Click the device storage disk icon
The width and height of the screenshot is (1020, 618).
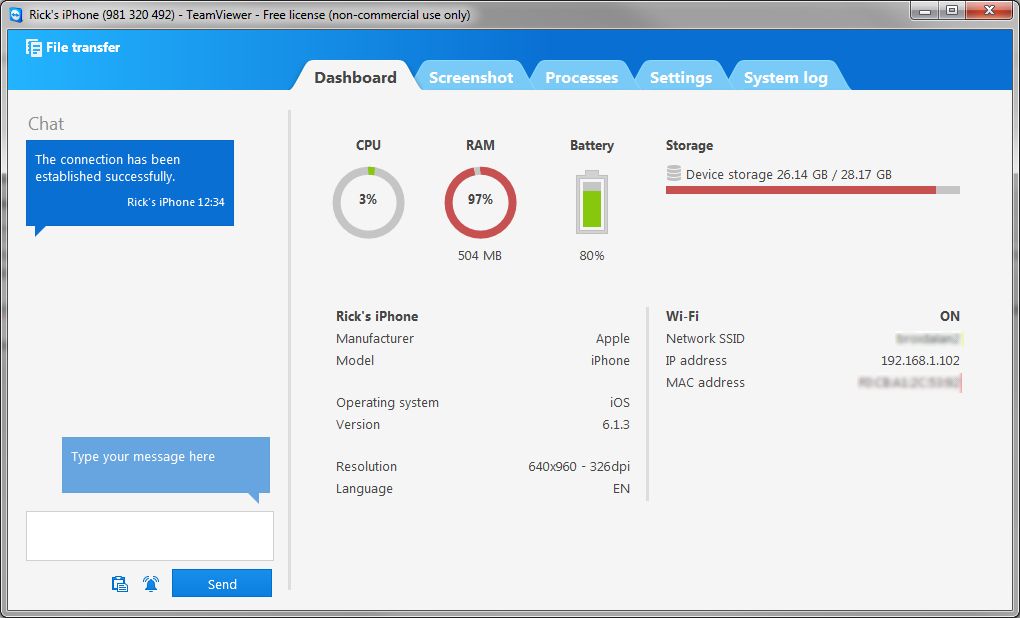(x=674, y=174)
